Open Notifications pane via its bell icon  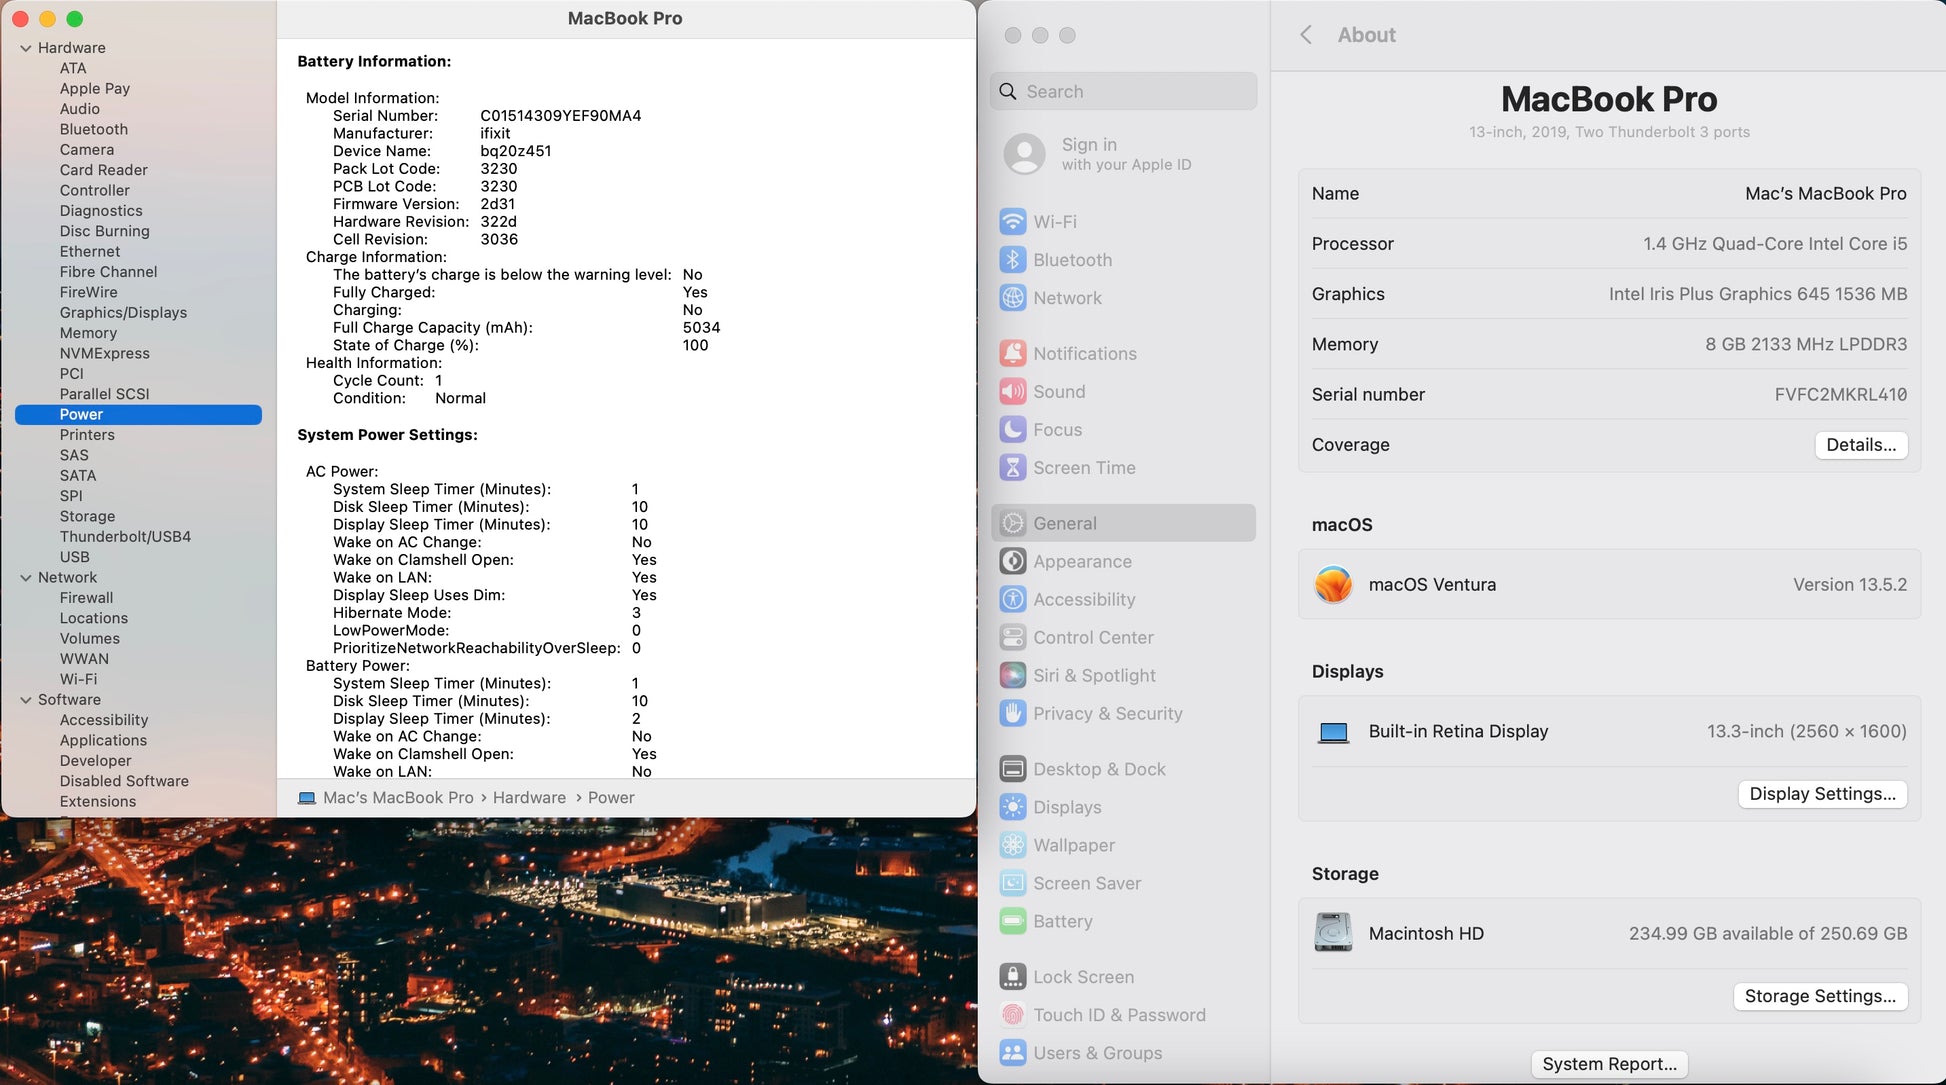tap(1012, 353)
